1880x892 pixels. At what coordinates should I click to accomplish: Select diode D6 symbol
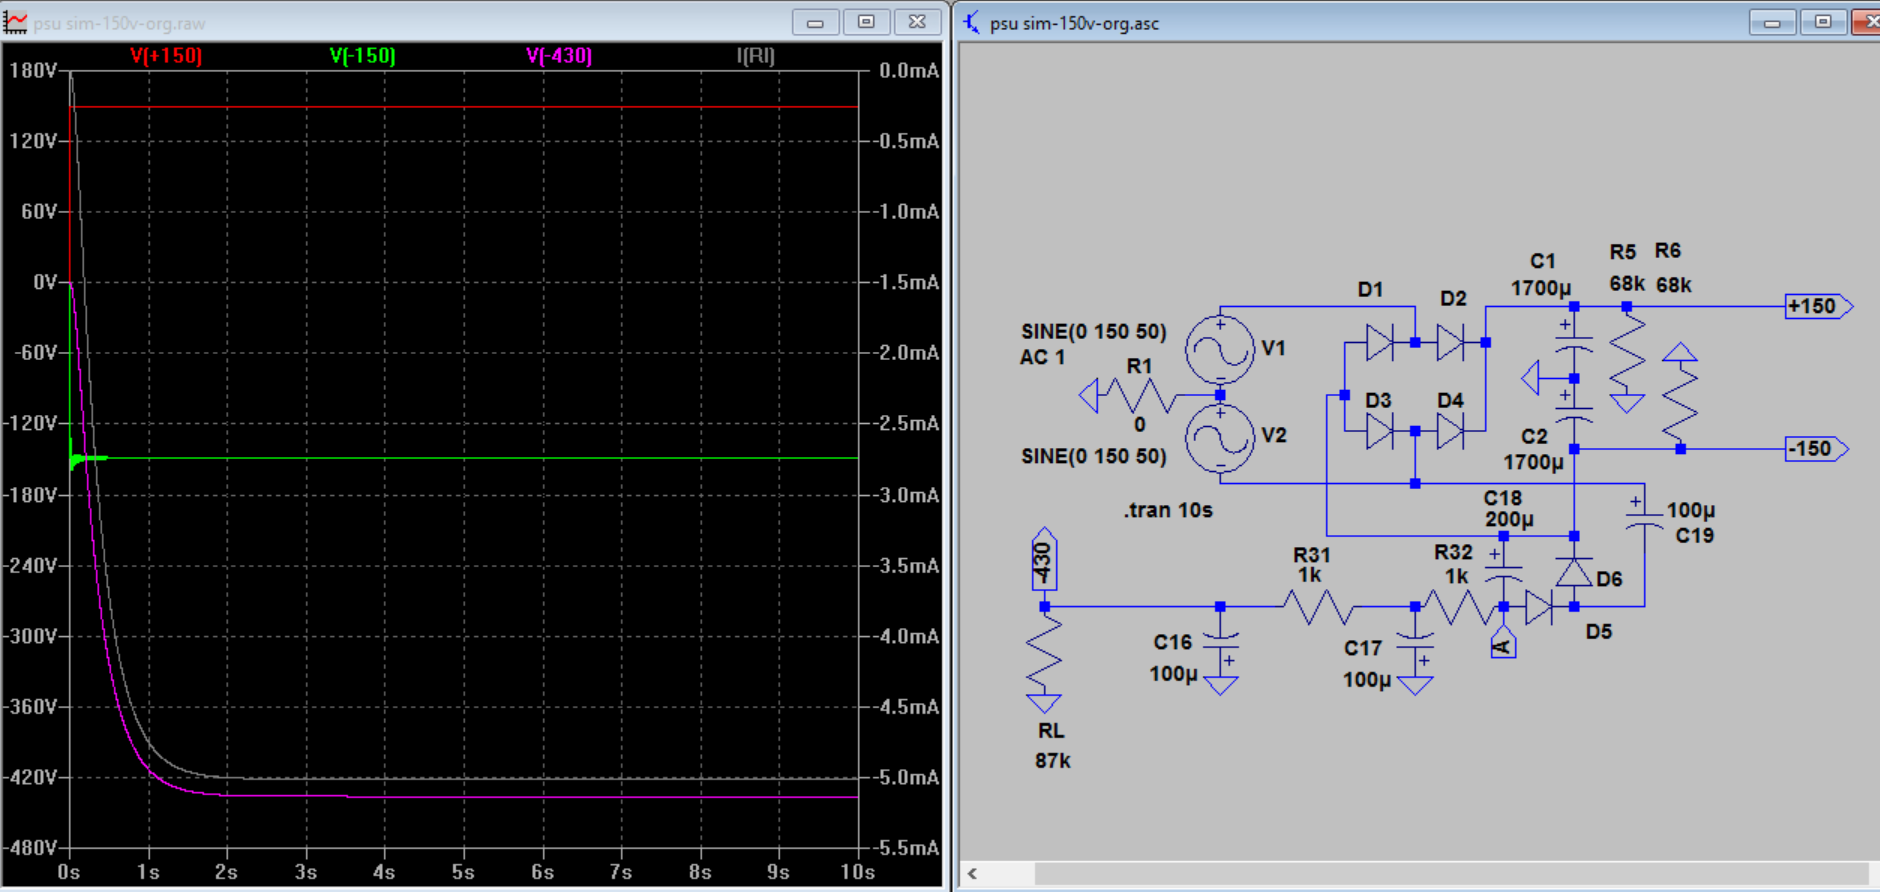tap(1574, 572)
